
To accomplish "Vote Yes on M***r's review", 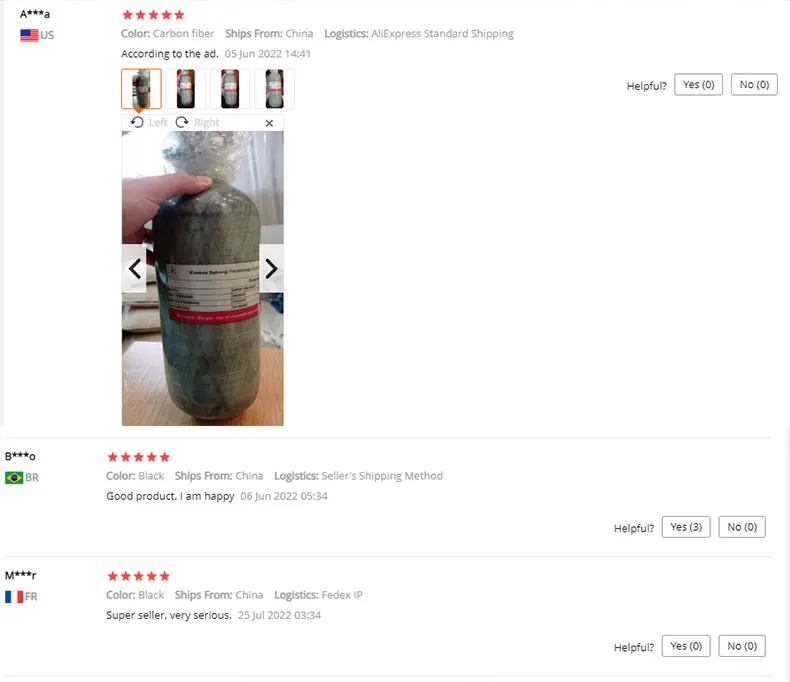I will (686, 646).
